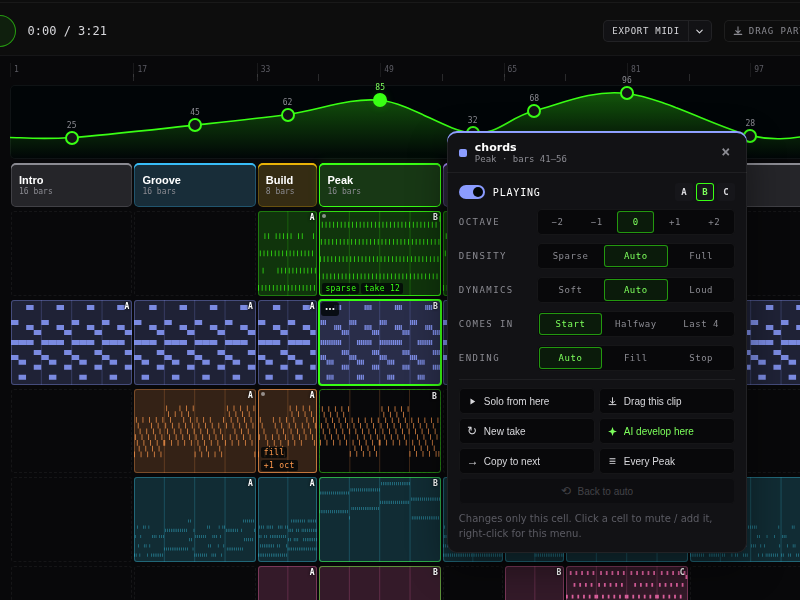Click the dark orange-note Peak clip
The image size is (800, 600).
tap(380, 431)
